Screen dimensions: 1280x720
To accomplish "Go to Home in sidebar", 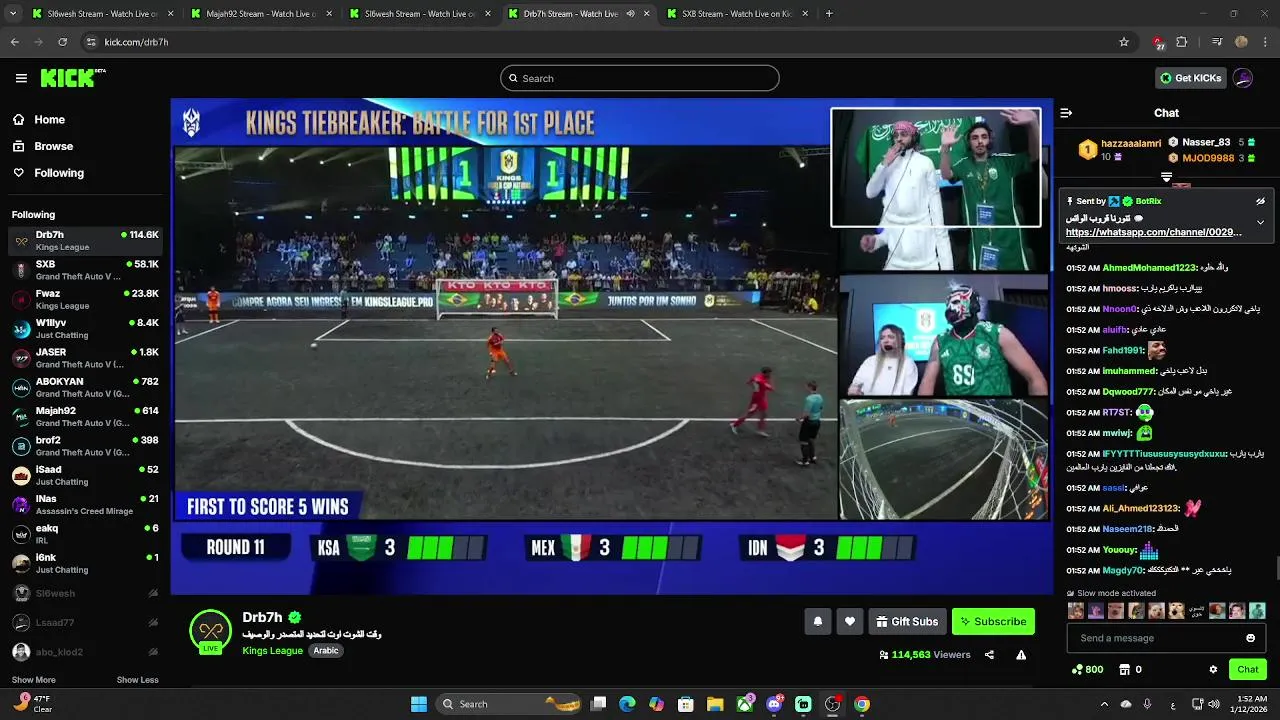I will click(49, 120).
